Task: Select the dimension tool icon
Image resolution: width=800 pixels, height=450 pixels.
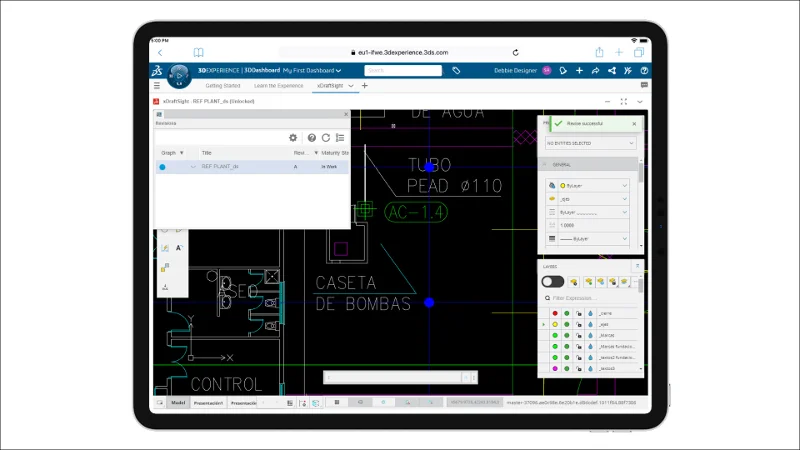Action: (x=165, y=287)
